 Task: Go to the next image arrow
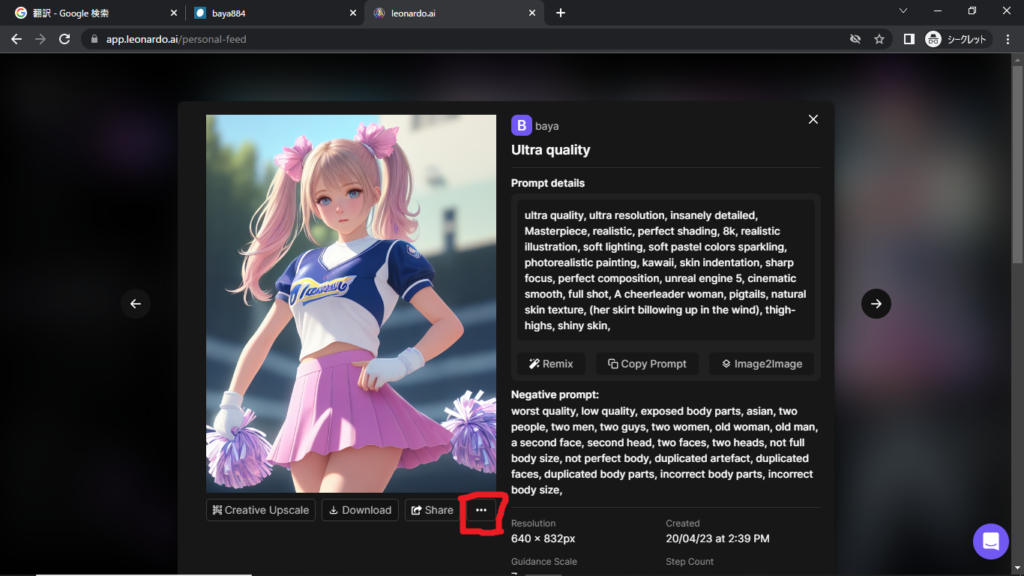[x=876, y=304]
